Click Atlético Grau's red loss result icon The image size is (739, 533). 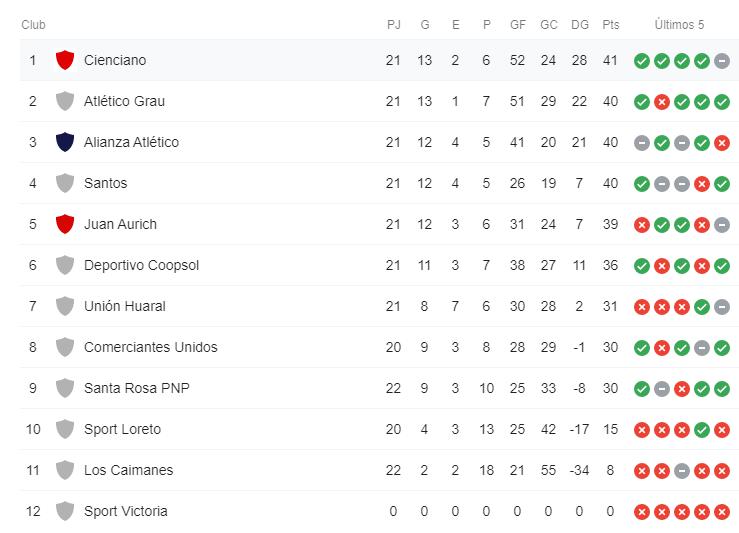pyautogui.click(x=662, y=102)
